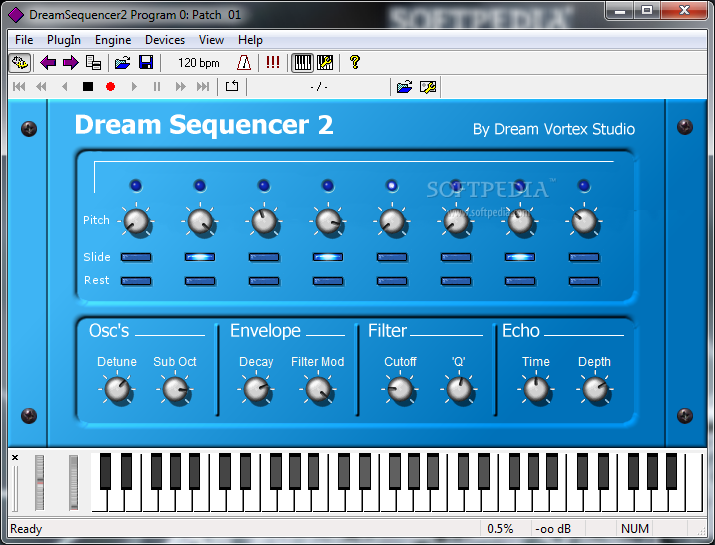Click the step back single arrow button
Viewport: 715px width, 545px height.
click(65, 87)
